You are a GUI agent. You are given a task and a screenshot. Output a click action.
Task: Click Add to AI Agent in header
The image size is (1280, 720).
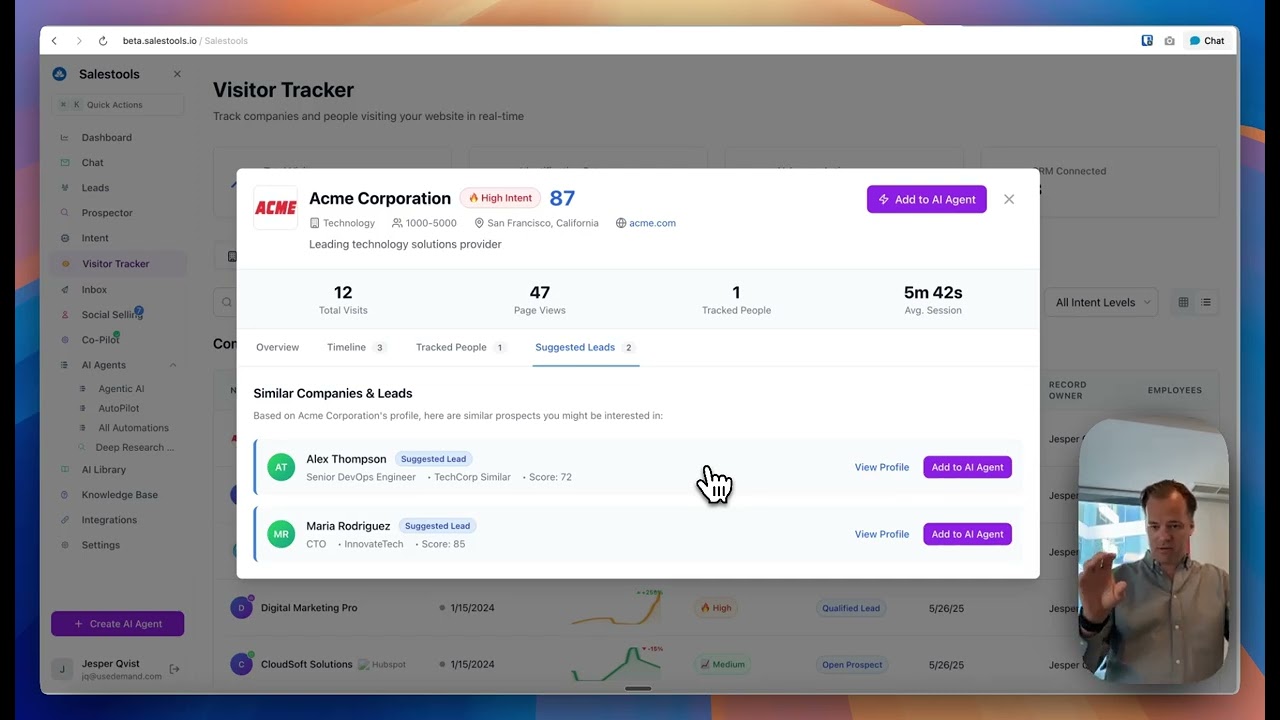(x=927, y=199)
